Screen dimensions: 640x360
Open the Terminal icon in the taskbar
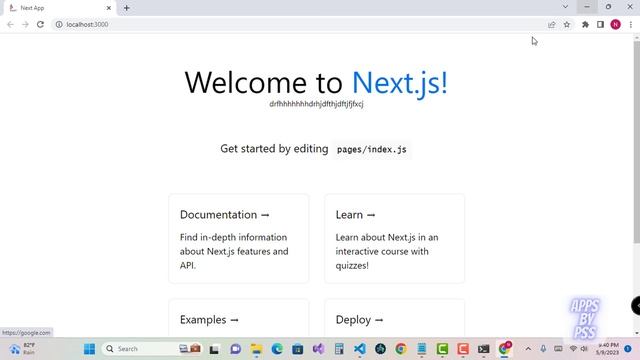(x=484, y=349)
